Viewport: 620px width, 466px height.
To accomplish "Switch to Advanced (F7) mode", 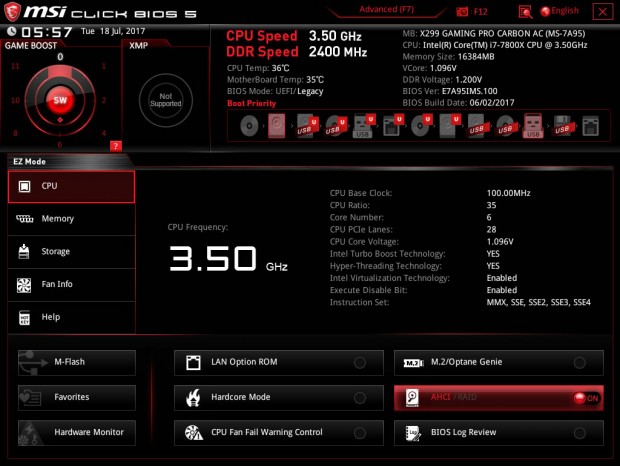I will coord(386,9).
